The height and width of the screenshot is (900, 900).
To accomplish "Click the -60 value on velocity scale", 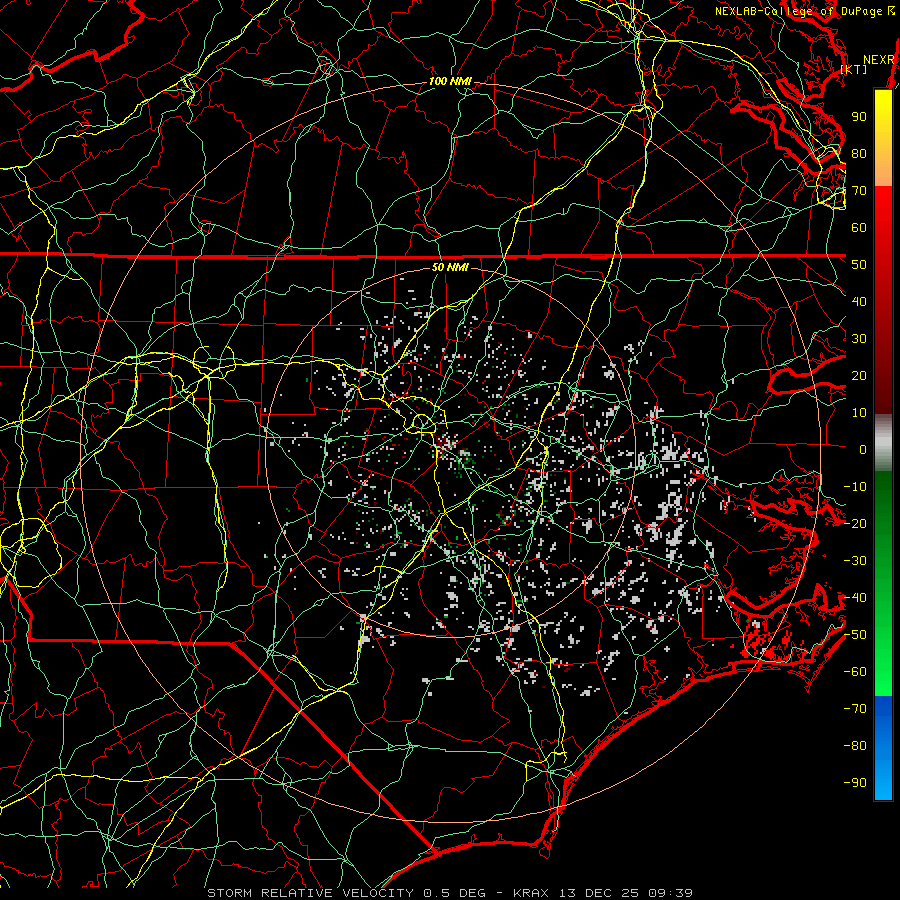I will (855, 672).
